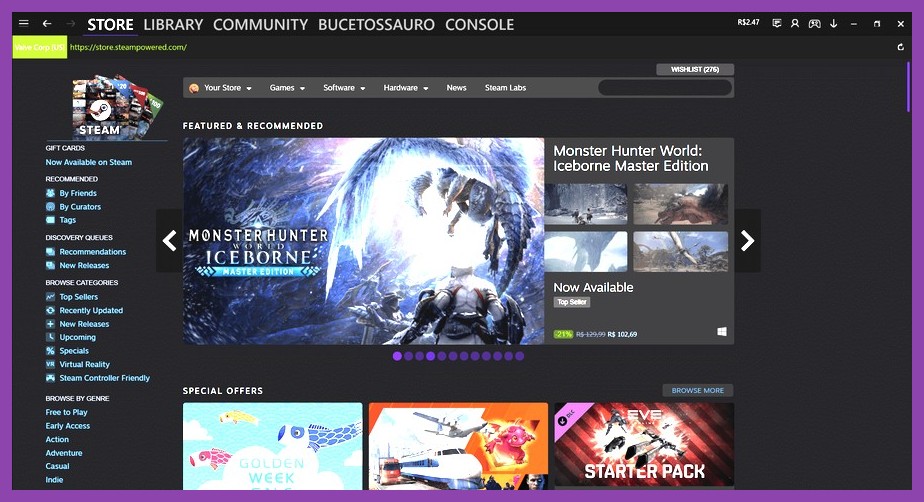Expand the Hardware dropdown menu
This screenshot has width=924, height=502.
(406, 88)
